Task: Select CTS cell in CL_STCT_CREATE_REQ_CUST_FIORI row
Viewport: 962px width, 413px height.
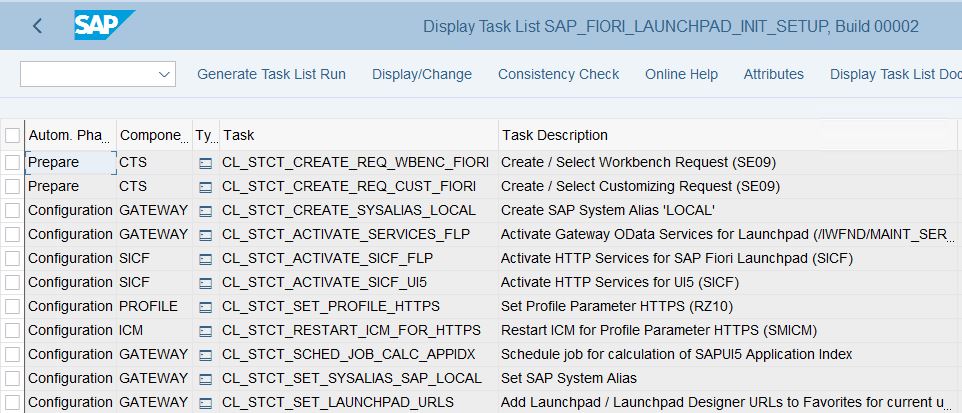Action: [155, 187]
